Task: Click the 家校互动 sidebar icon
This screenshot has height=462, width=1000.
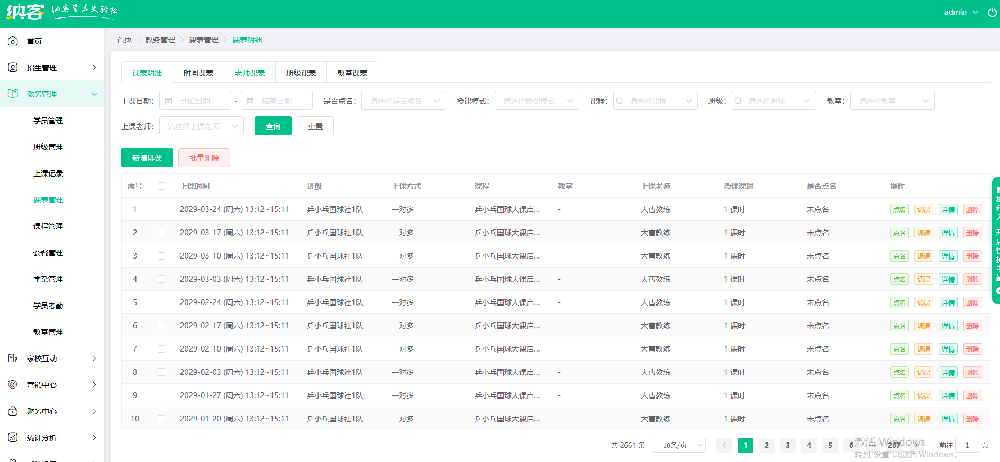Action: [12, 358]
